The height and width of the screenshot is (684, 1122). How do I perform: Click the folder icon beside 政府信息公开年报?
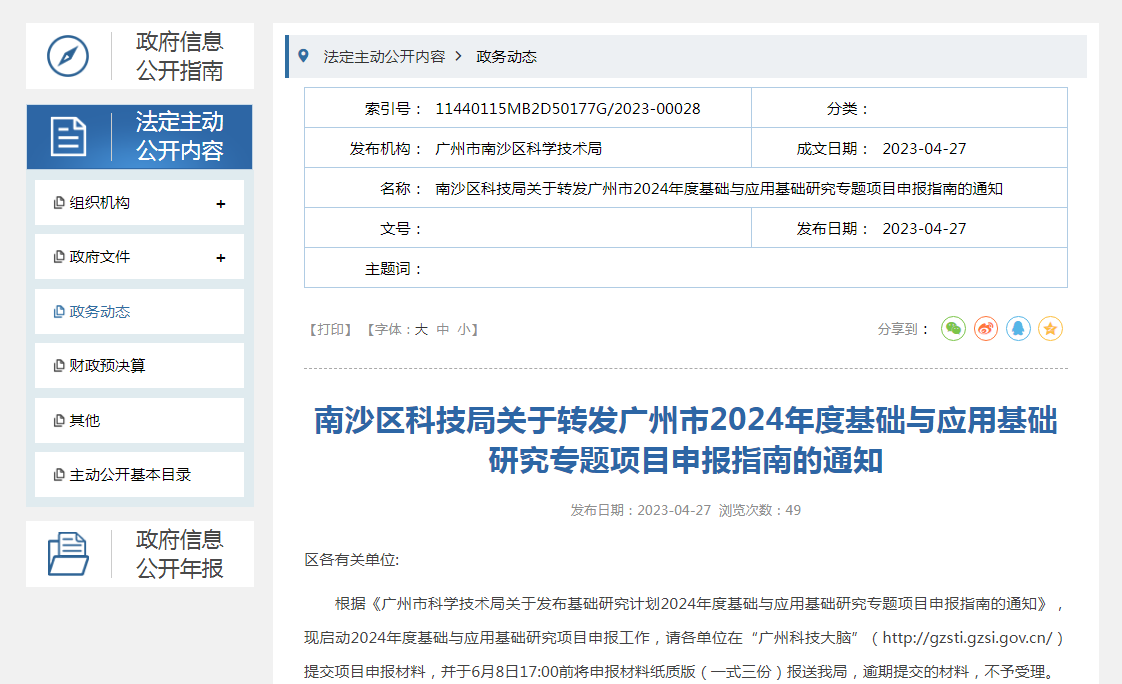pos(68,554)
